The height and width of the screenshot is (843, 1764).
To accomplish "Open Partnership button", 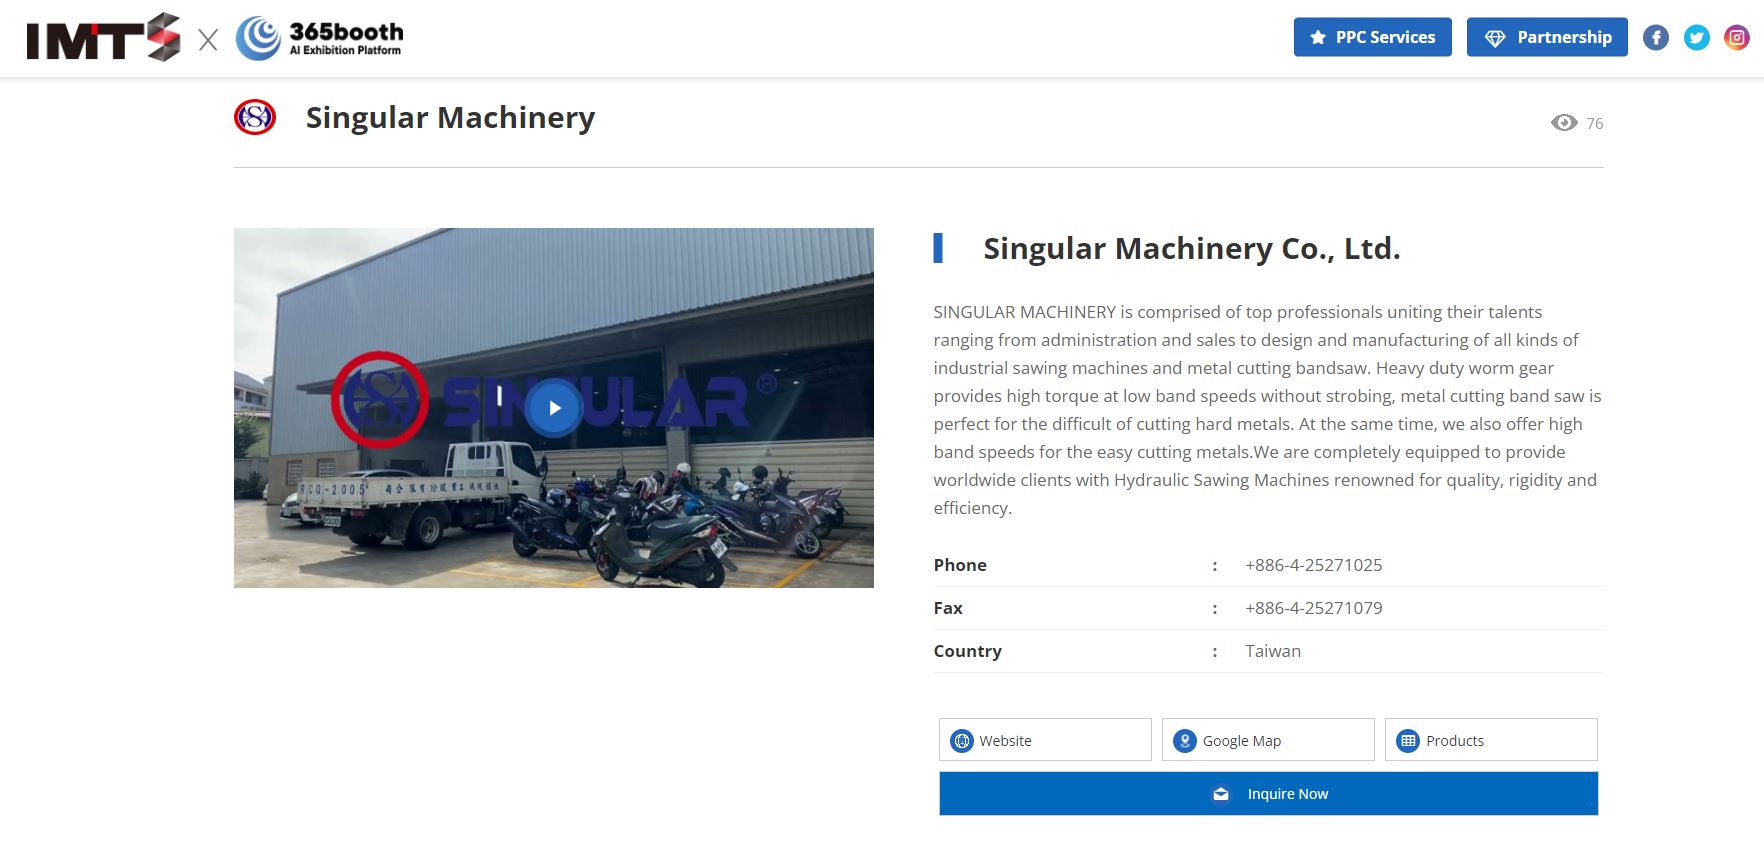I will pos(1547,37).
